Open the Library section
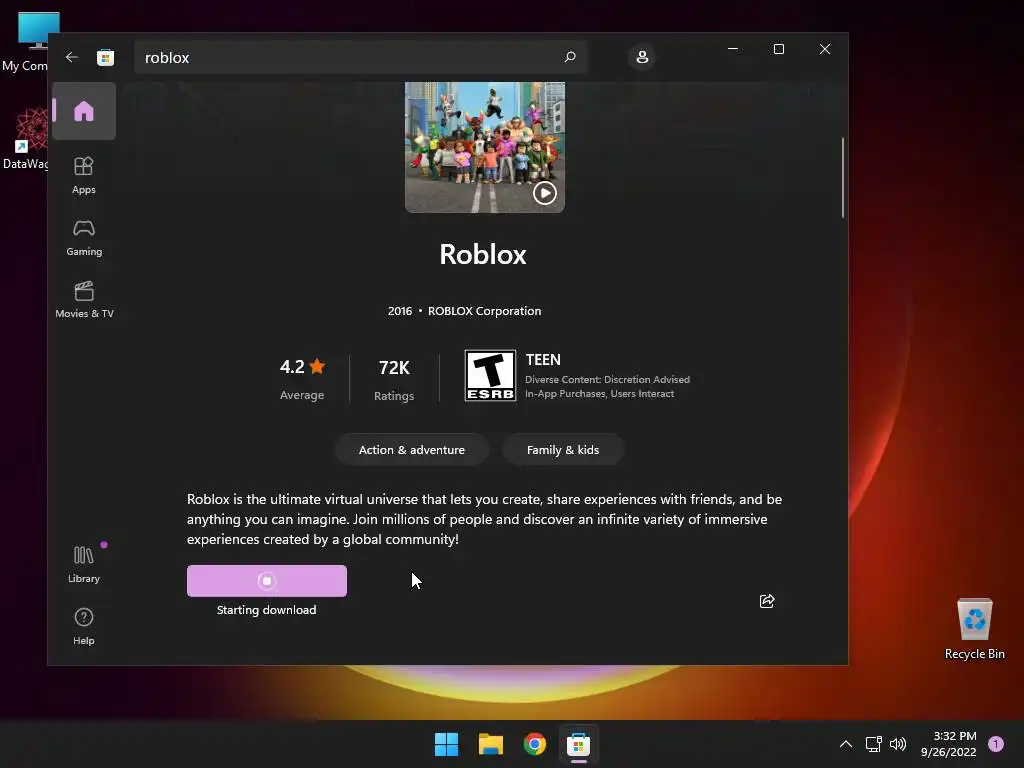Image resolution: width=1024 pixels, height=768 pixels. coord(84,564)
